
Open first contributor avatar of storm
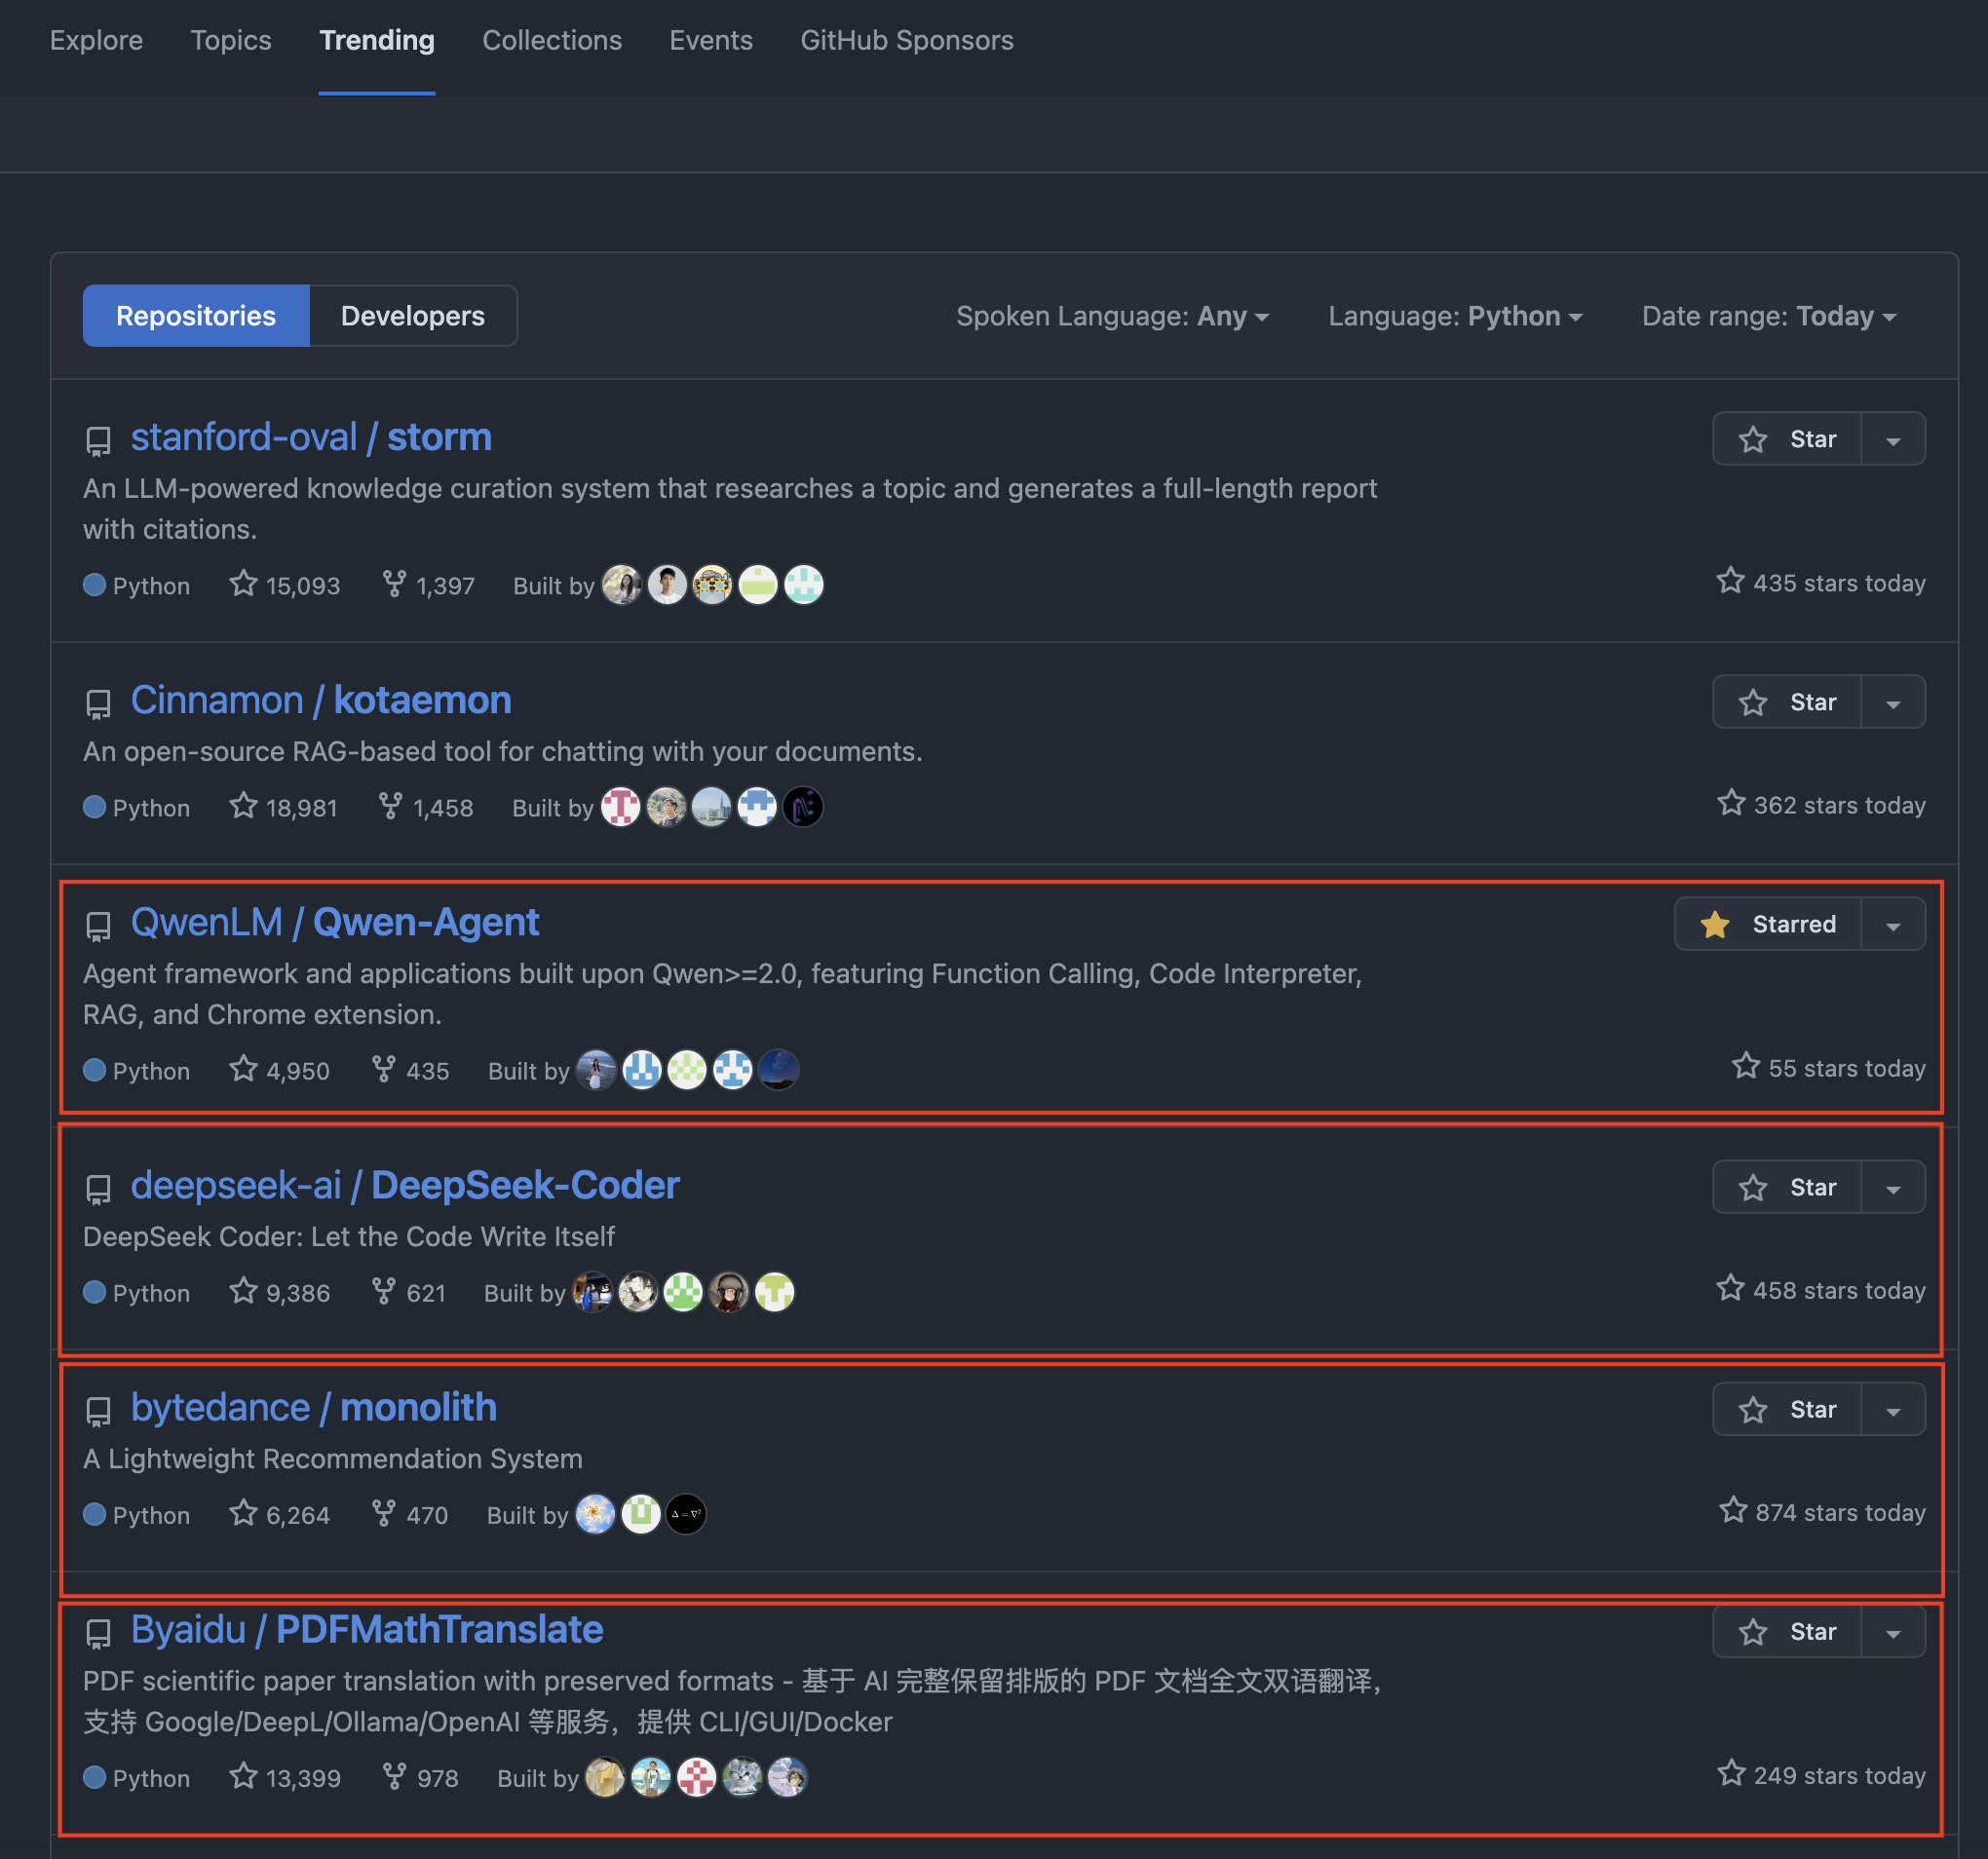click(621, 585)
